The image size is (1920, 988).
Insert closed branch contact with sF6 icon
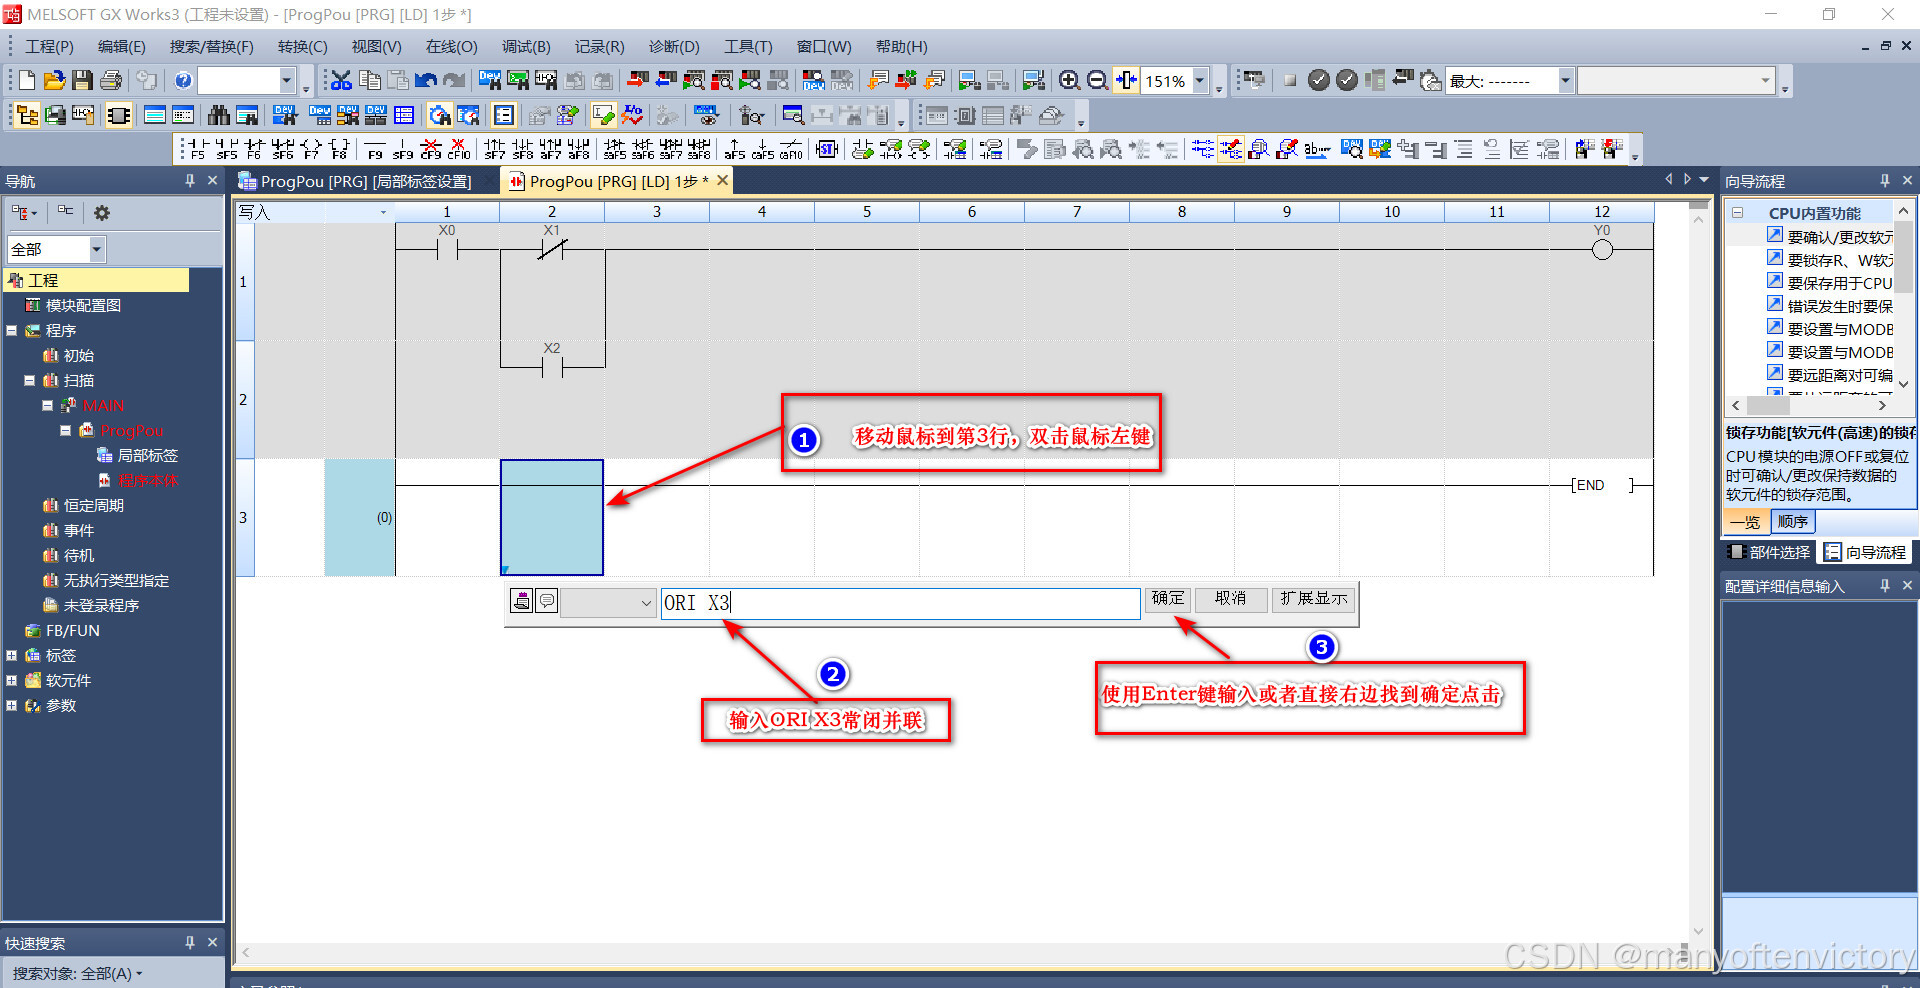coord(283,149)
